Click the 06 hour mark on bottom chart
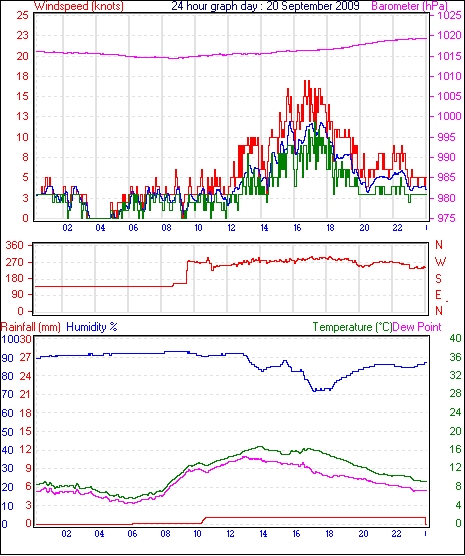The image size is (465, 556). [x=132, y=533]
